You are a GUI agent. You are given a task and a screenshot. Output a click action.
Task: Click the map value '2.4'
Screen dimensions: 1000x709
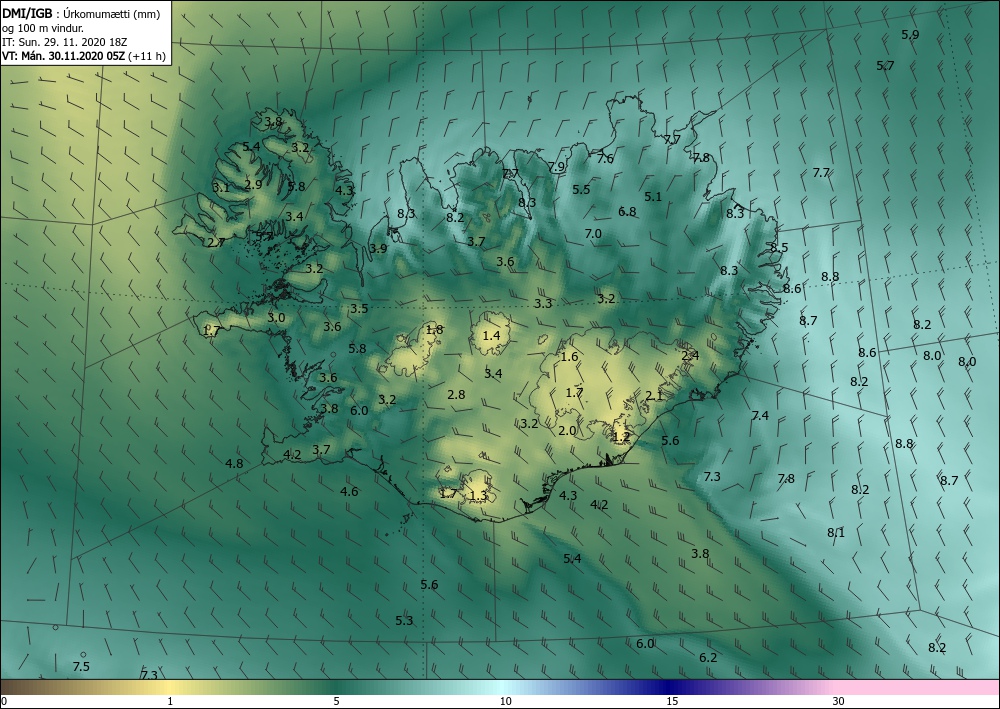click(690, 356)
